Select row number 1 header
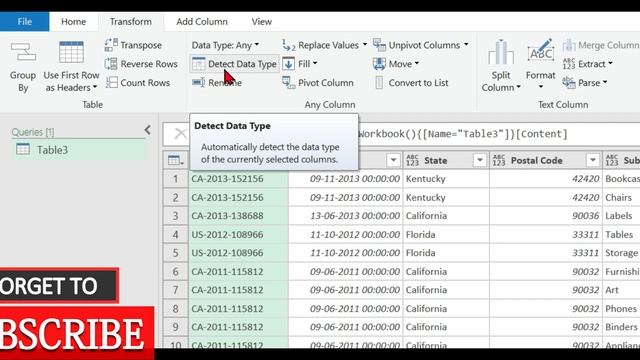The width and height of the screenshot is (640, 360). [176, 179]
